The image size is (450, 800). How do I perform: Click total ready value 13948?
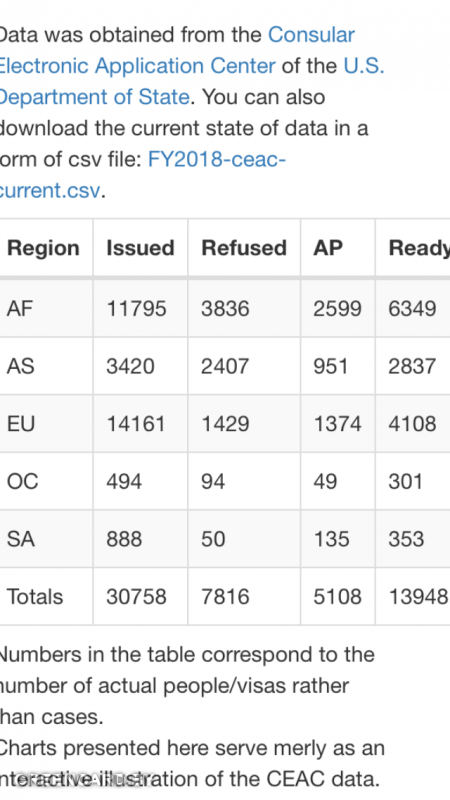click(418, 597)
